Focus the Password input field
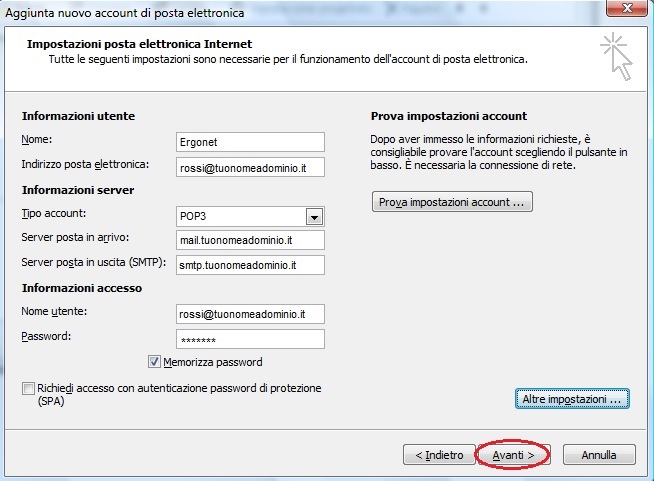The image size is (654, 481). (249, 339)
